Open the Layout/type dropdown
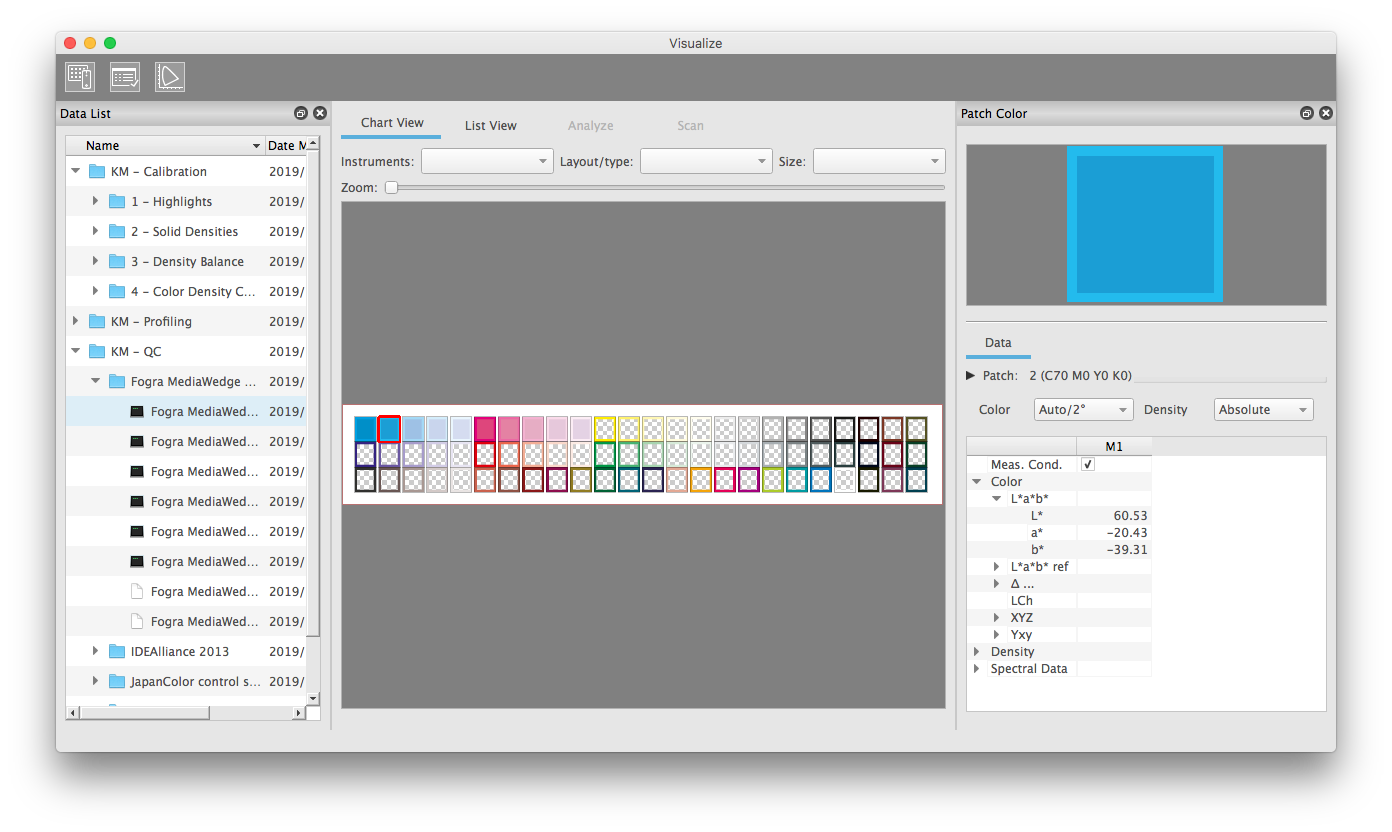This screenshot has height=832, width=1392. pos(706,161)
